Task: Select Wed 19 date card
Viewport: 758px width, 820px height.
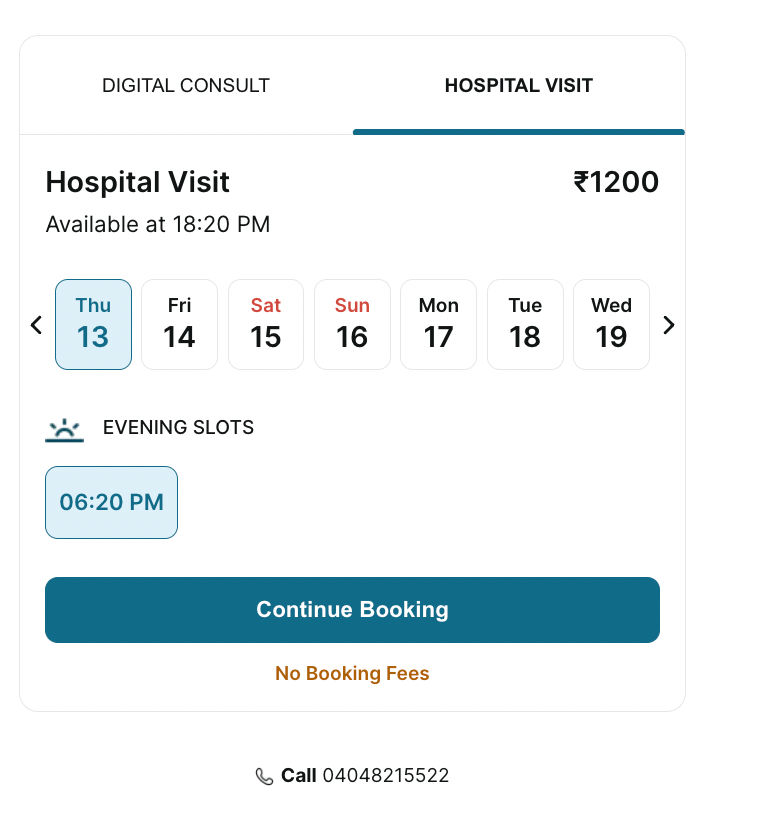Action: (611, 324)
